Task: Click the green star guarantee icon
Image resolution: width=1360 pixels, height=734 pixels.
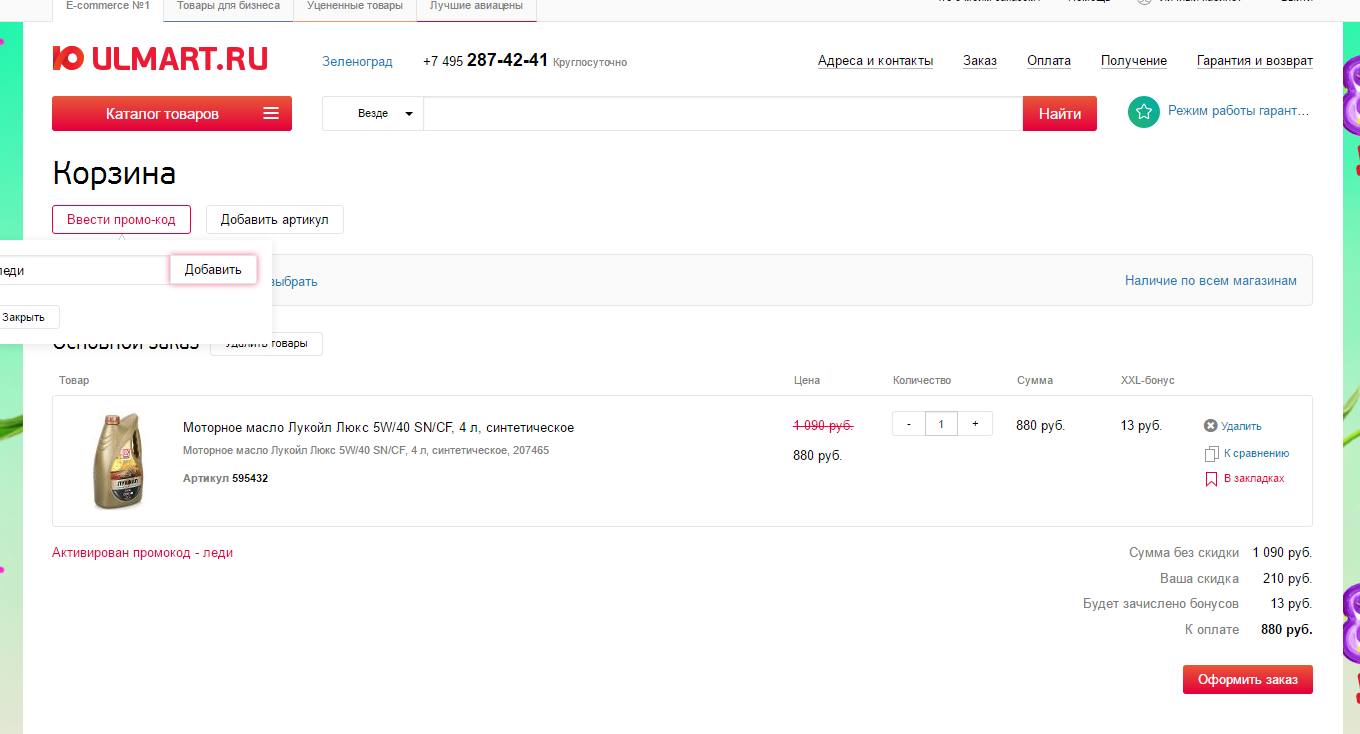Action: click(x=1143, y=112)
